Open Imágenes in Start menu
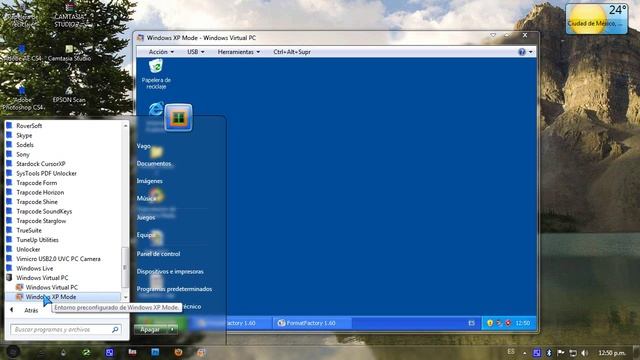640x360 pixels. coord(149,181)
